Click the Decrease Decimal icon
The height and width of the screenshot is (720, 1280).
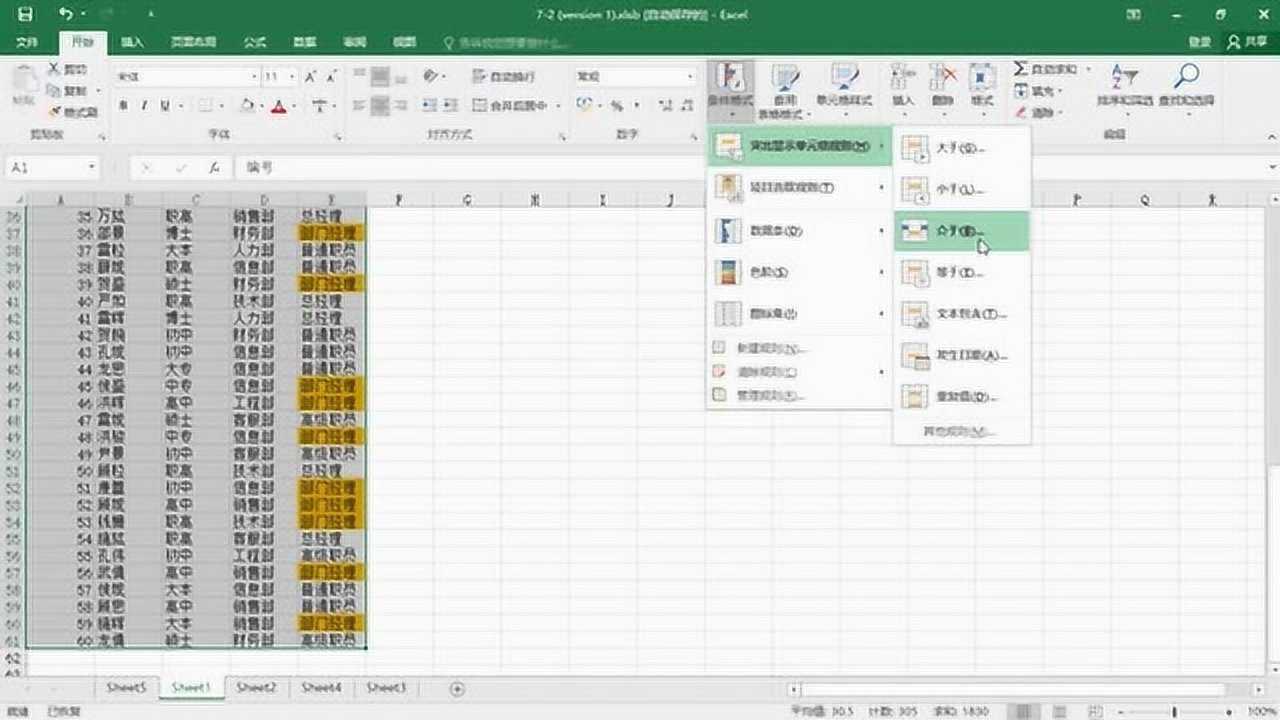[x=687, y=105]
